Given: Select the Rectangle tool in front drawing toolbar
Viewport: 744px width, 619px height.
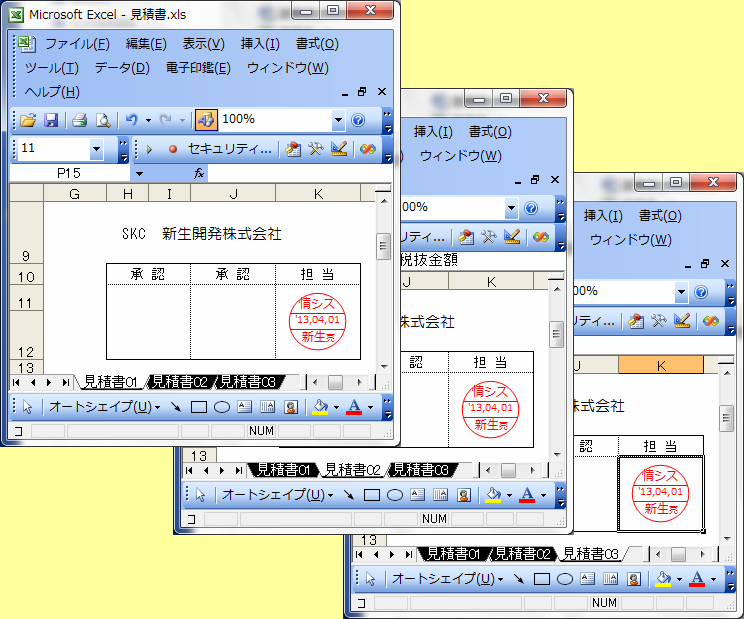Looking at the screenshot, I should pos(199,407).
